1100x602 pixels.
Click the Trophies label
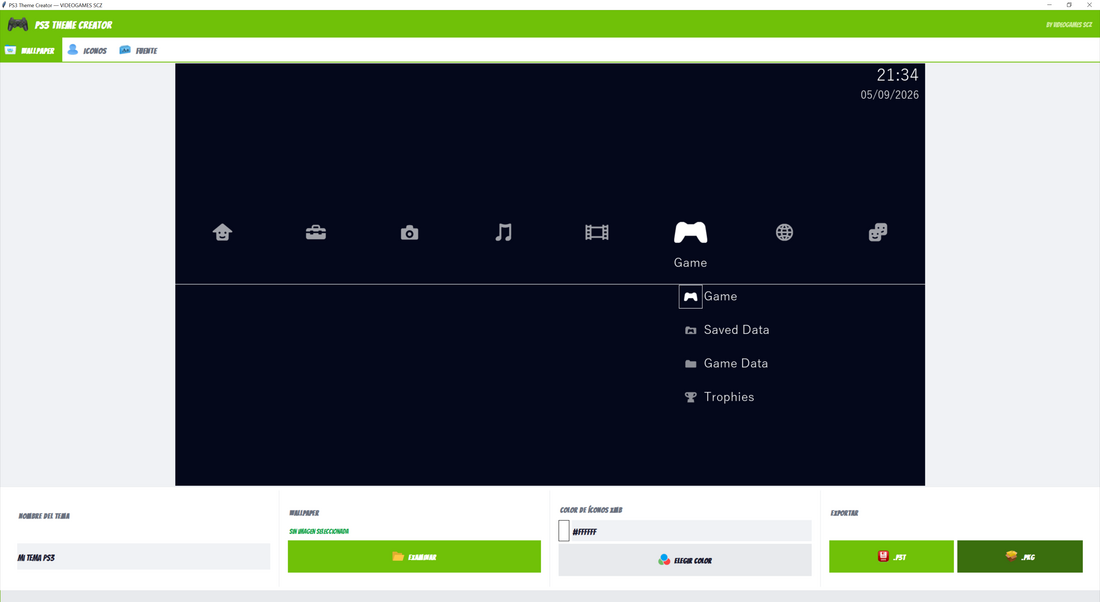[x=729, y=397]
